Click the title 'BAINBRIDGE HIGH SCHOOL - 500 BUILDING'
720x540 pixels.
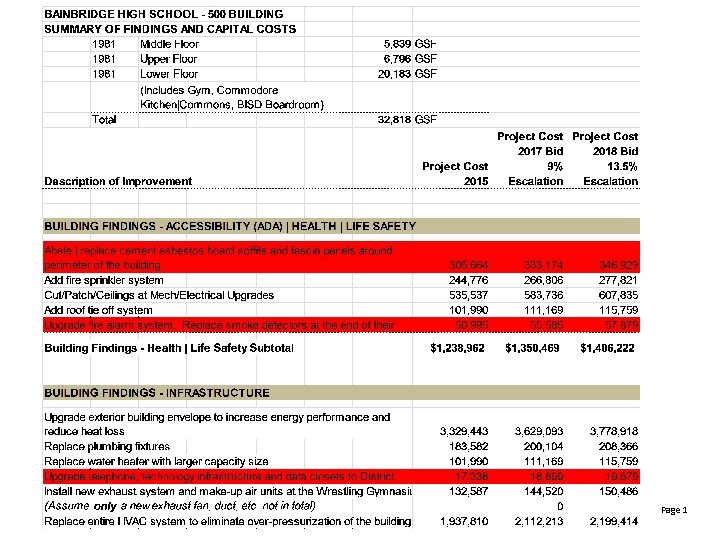point(163,14)
